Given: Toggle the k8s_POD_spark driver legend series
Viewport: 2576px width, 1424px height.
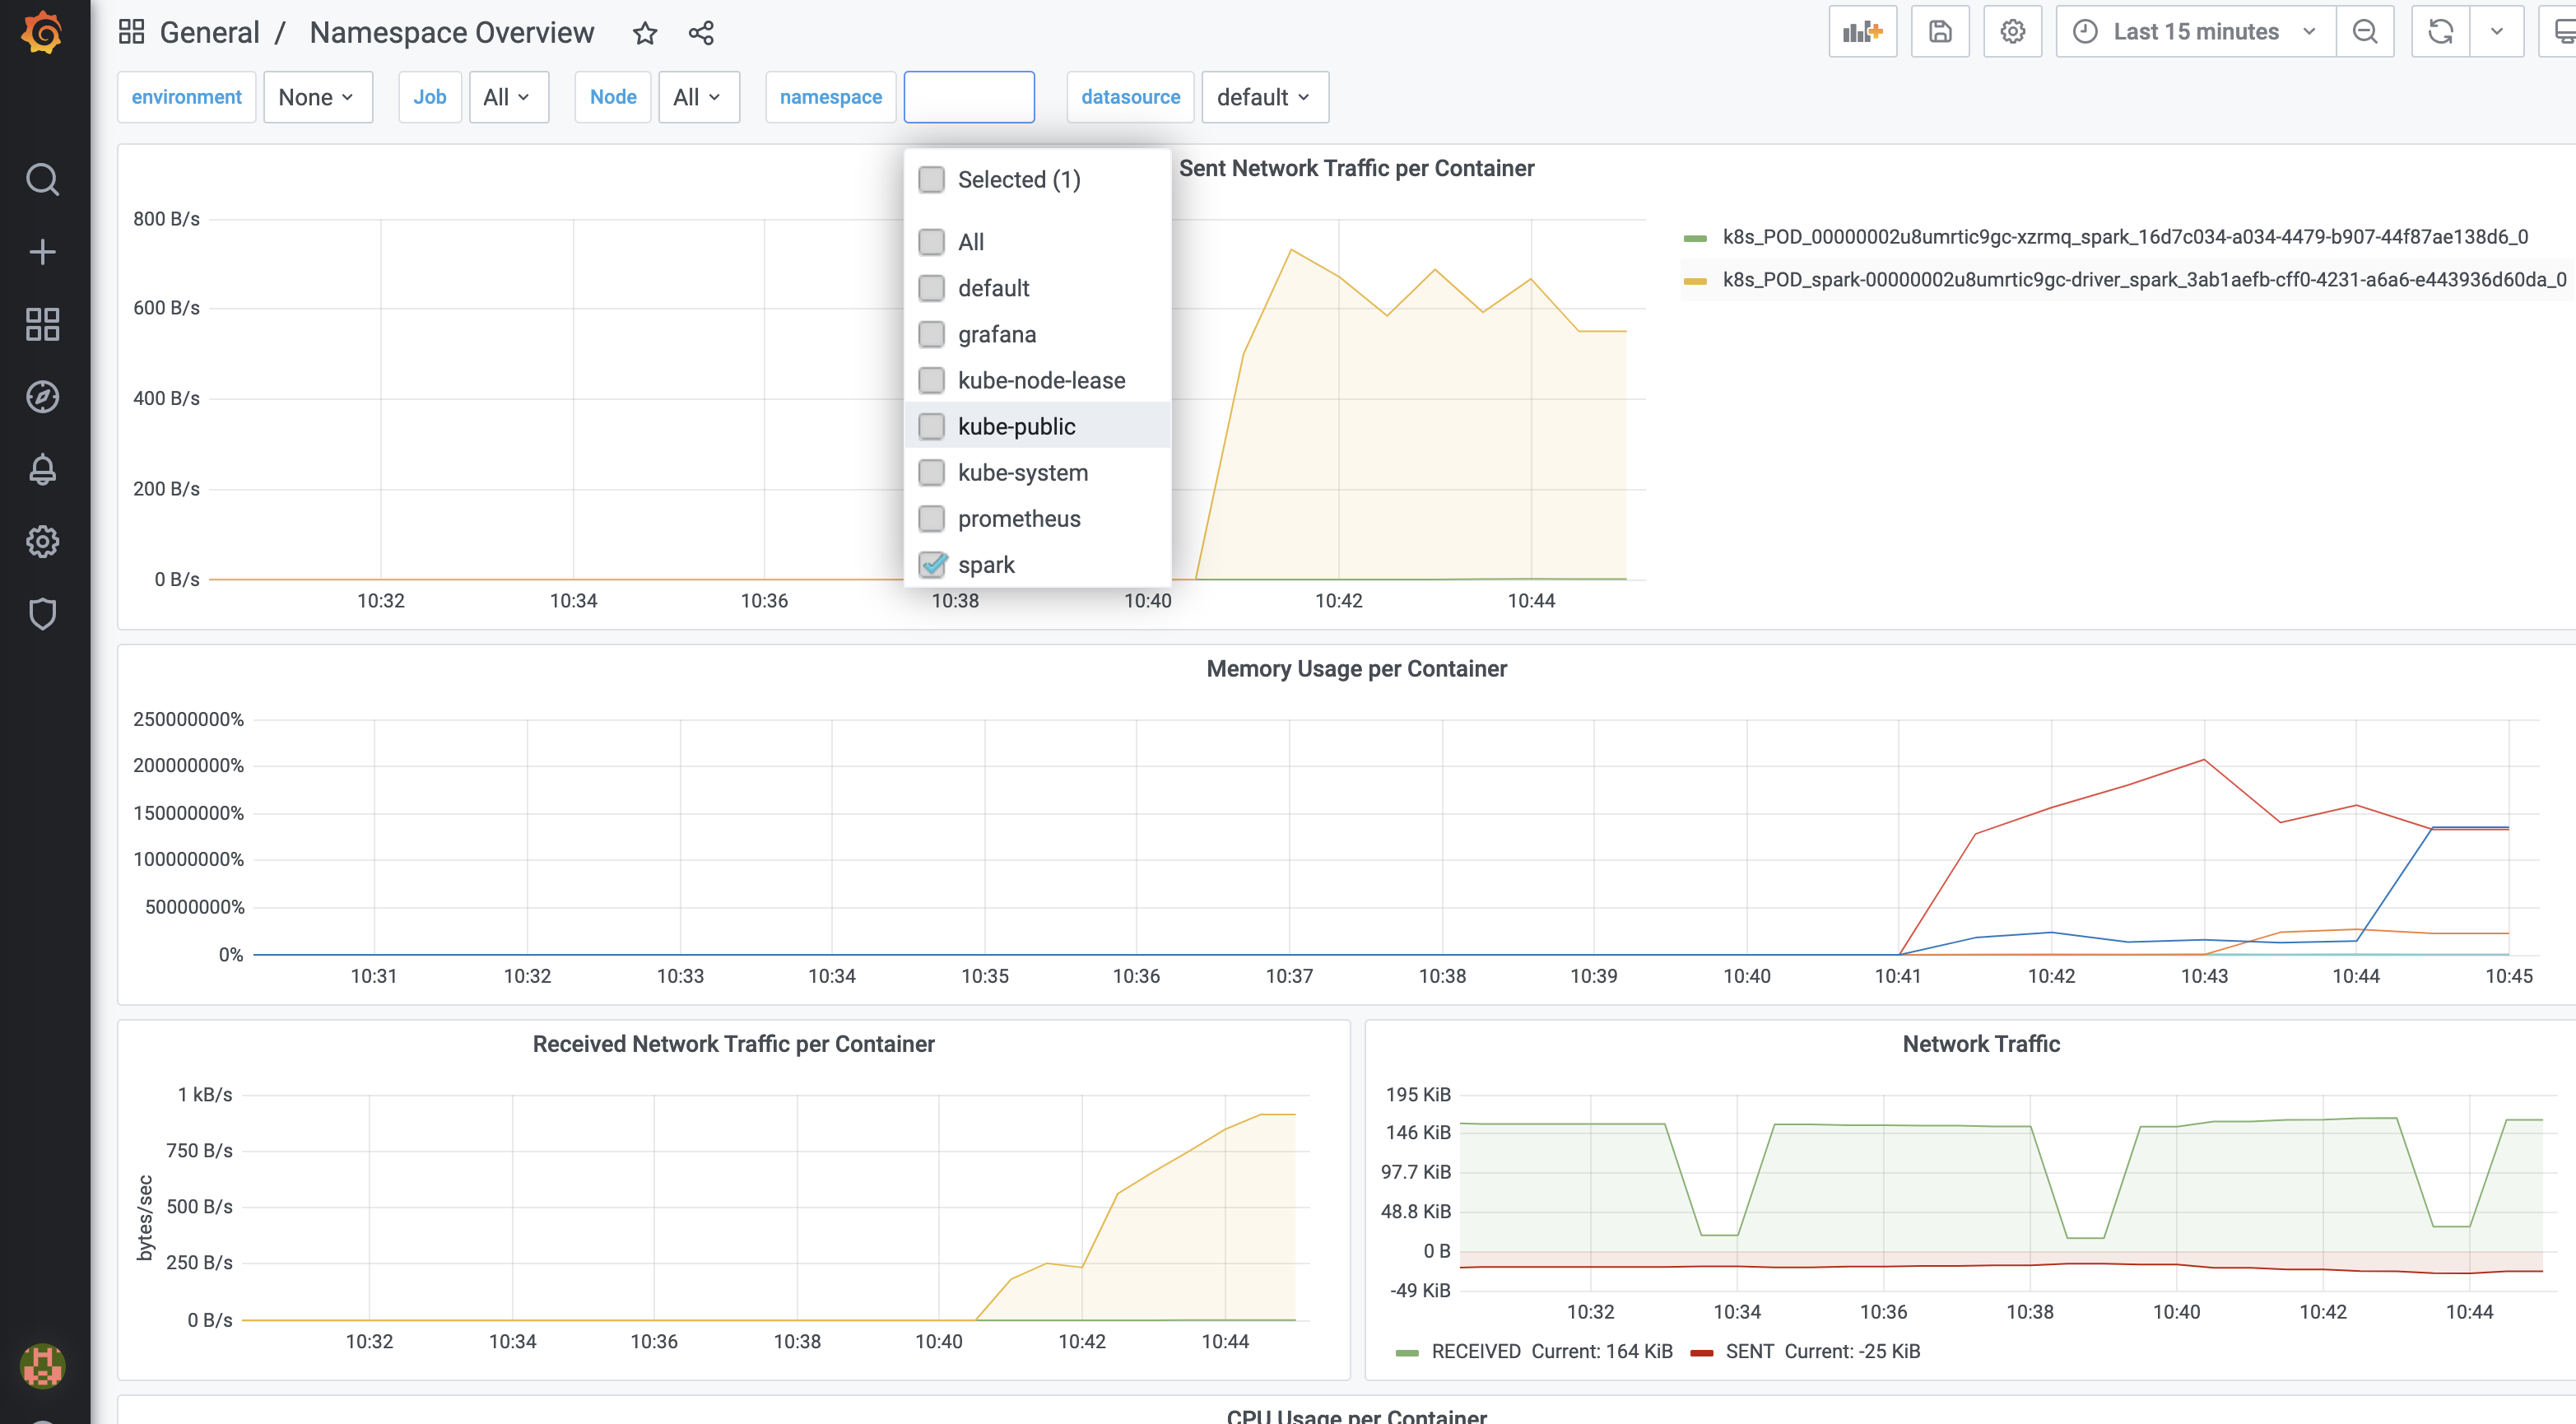Looking at the screenshot, I should (x=2144, y=280).
